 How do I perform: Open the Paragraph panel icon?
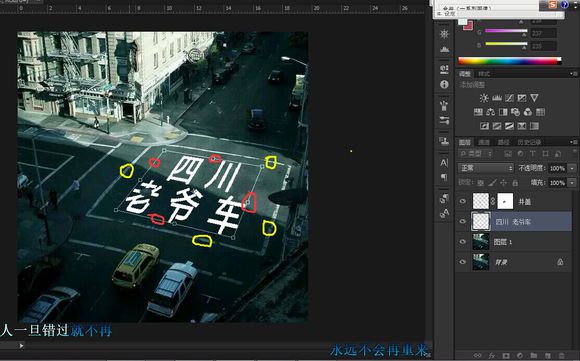point(444,177)
